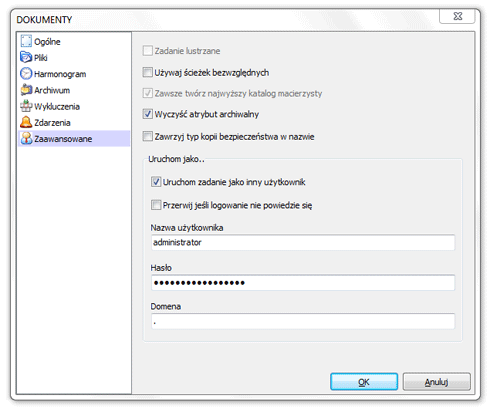Uncheck Uruchom zadanie jako inny użytkownik

tap(156, 182)
